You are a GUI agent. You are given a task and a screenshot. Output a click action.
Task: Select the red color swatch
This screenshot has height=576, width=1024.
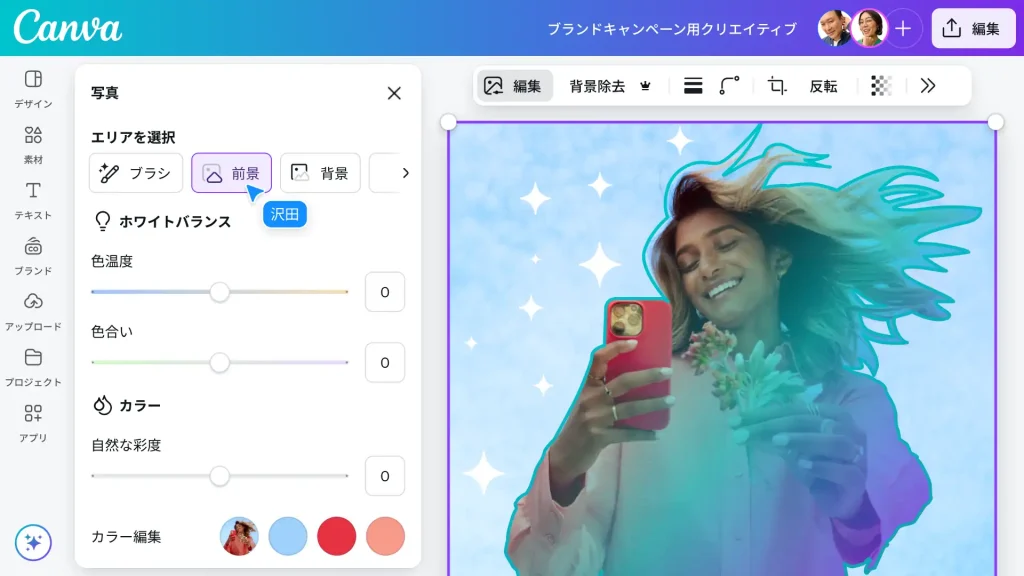click(x=337, y=536)
